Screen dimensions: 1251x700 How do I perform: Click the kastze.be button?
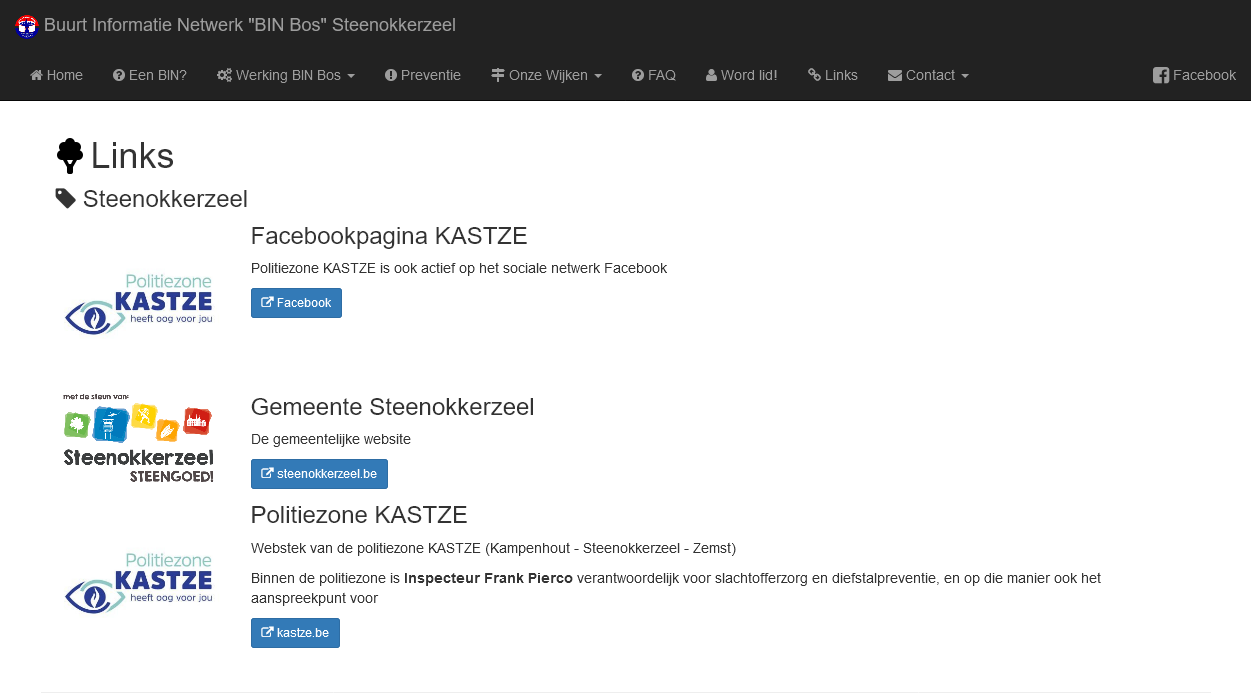click(295, 633)
